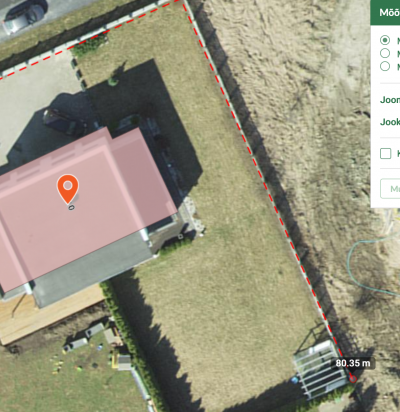Click the Joon… label in panel
Viewport: 400px width, 412px height.
click(x=390, y=100)
